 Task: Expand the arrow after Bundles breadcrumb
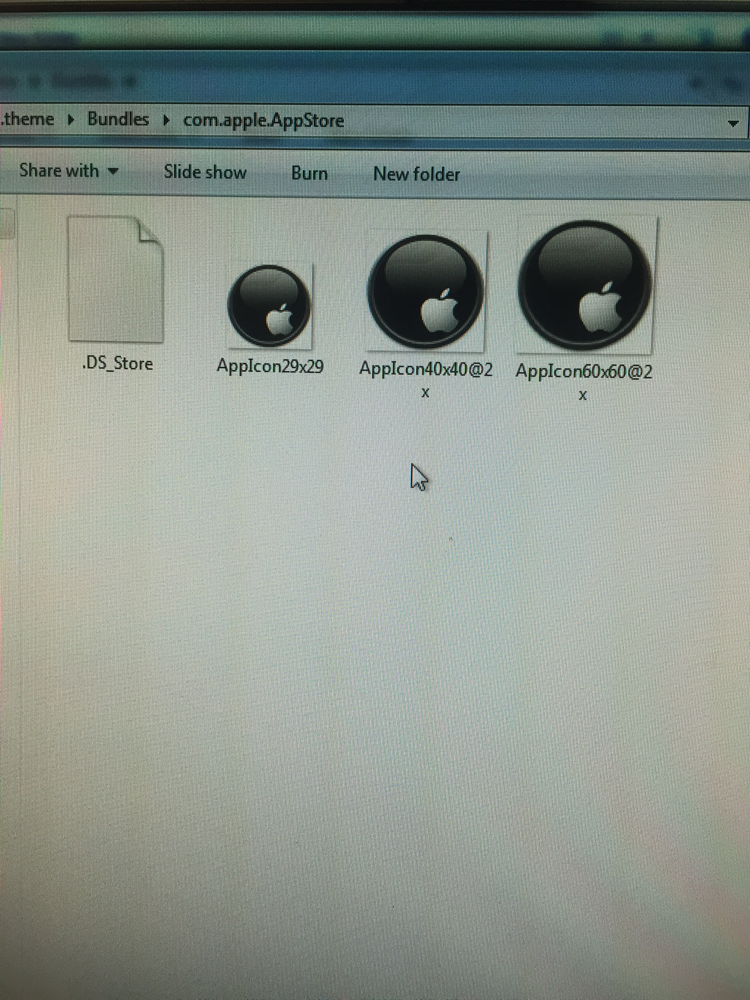pyautogui.click(x=166, y=120)
